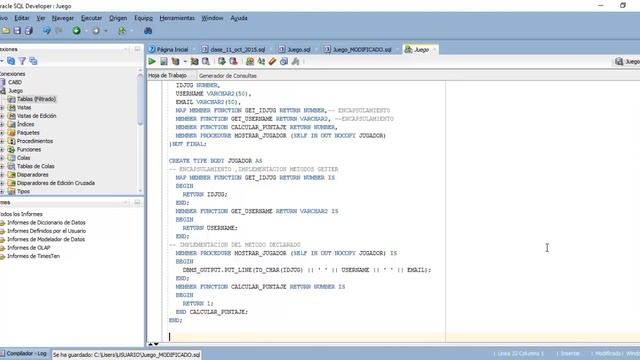Click the Run Script icon in worksheet toolbar
The height and width of the screenshot is (360, 640).
click(x=164, y=62)
